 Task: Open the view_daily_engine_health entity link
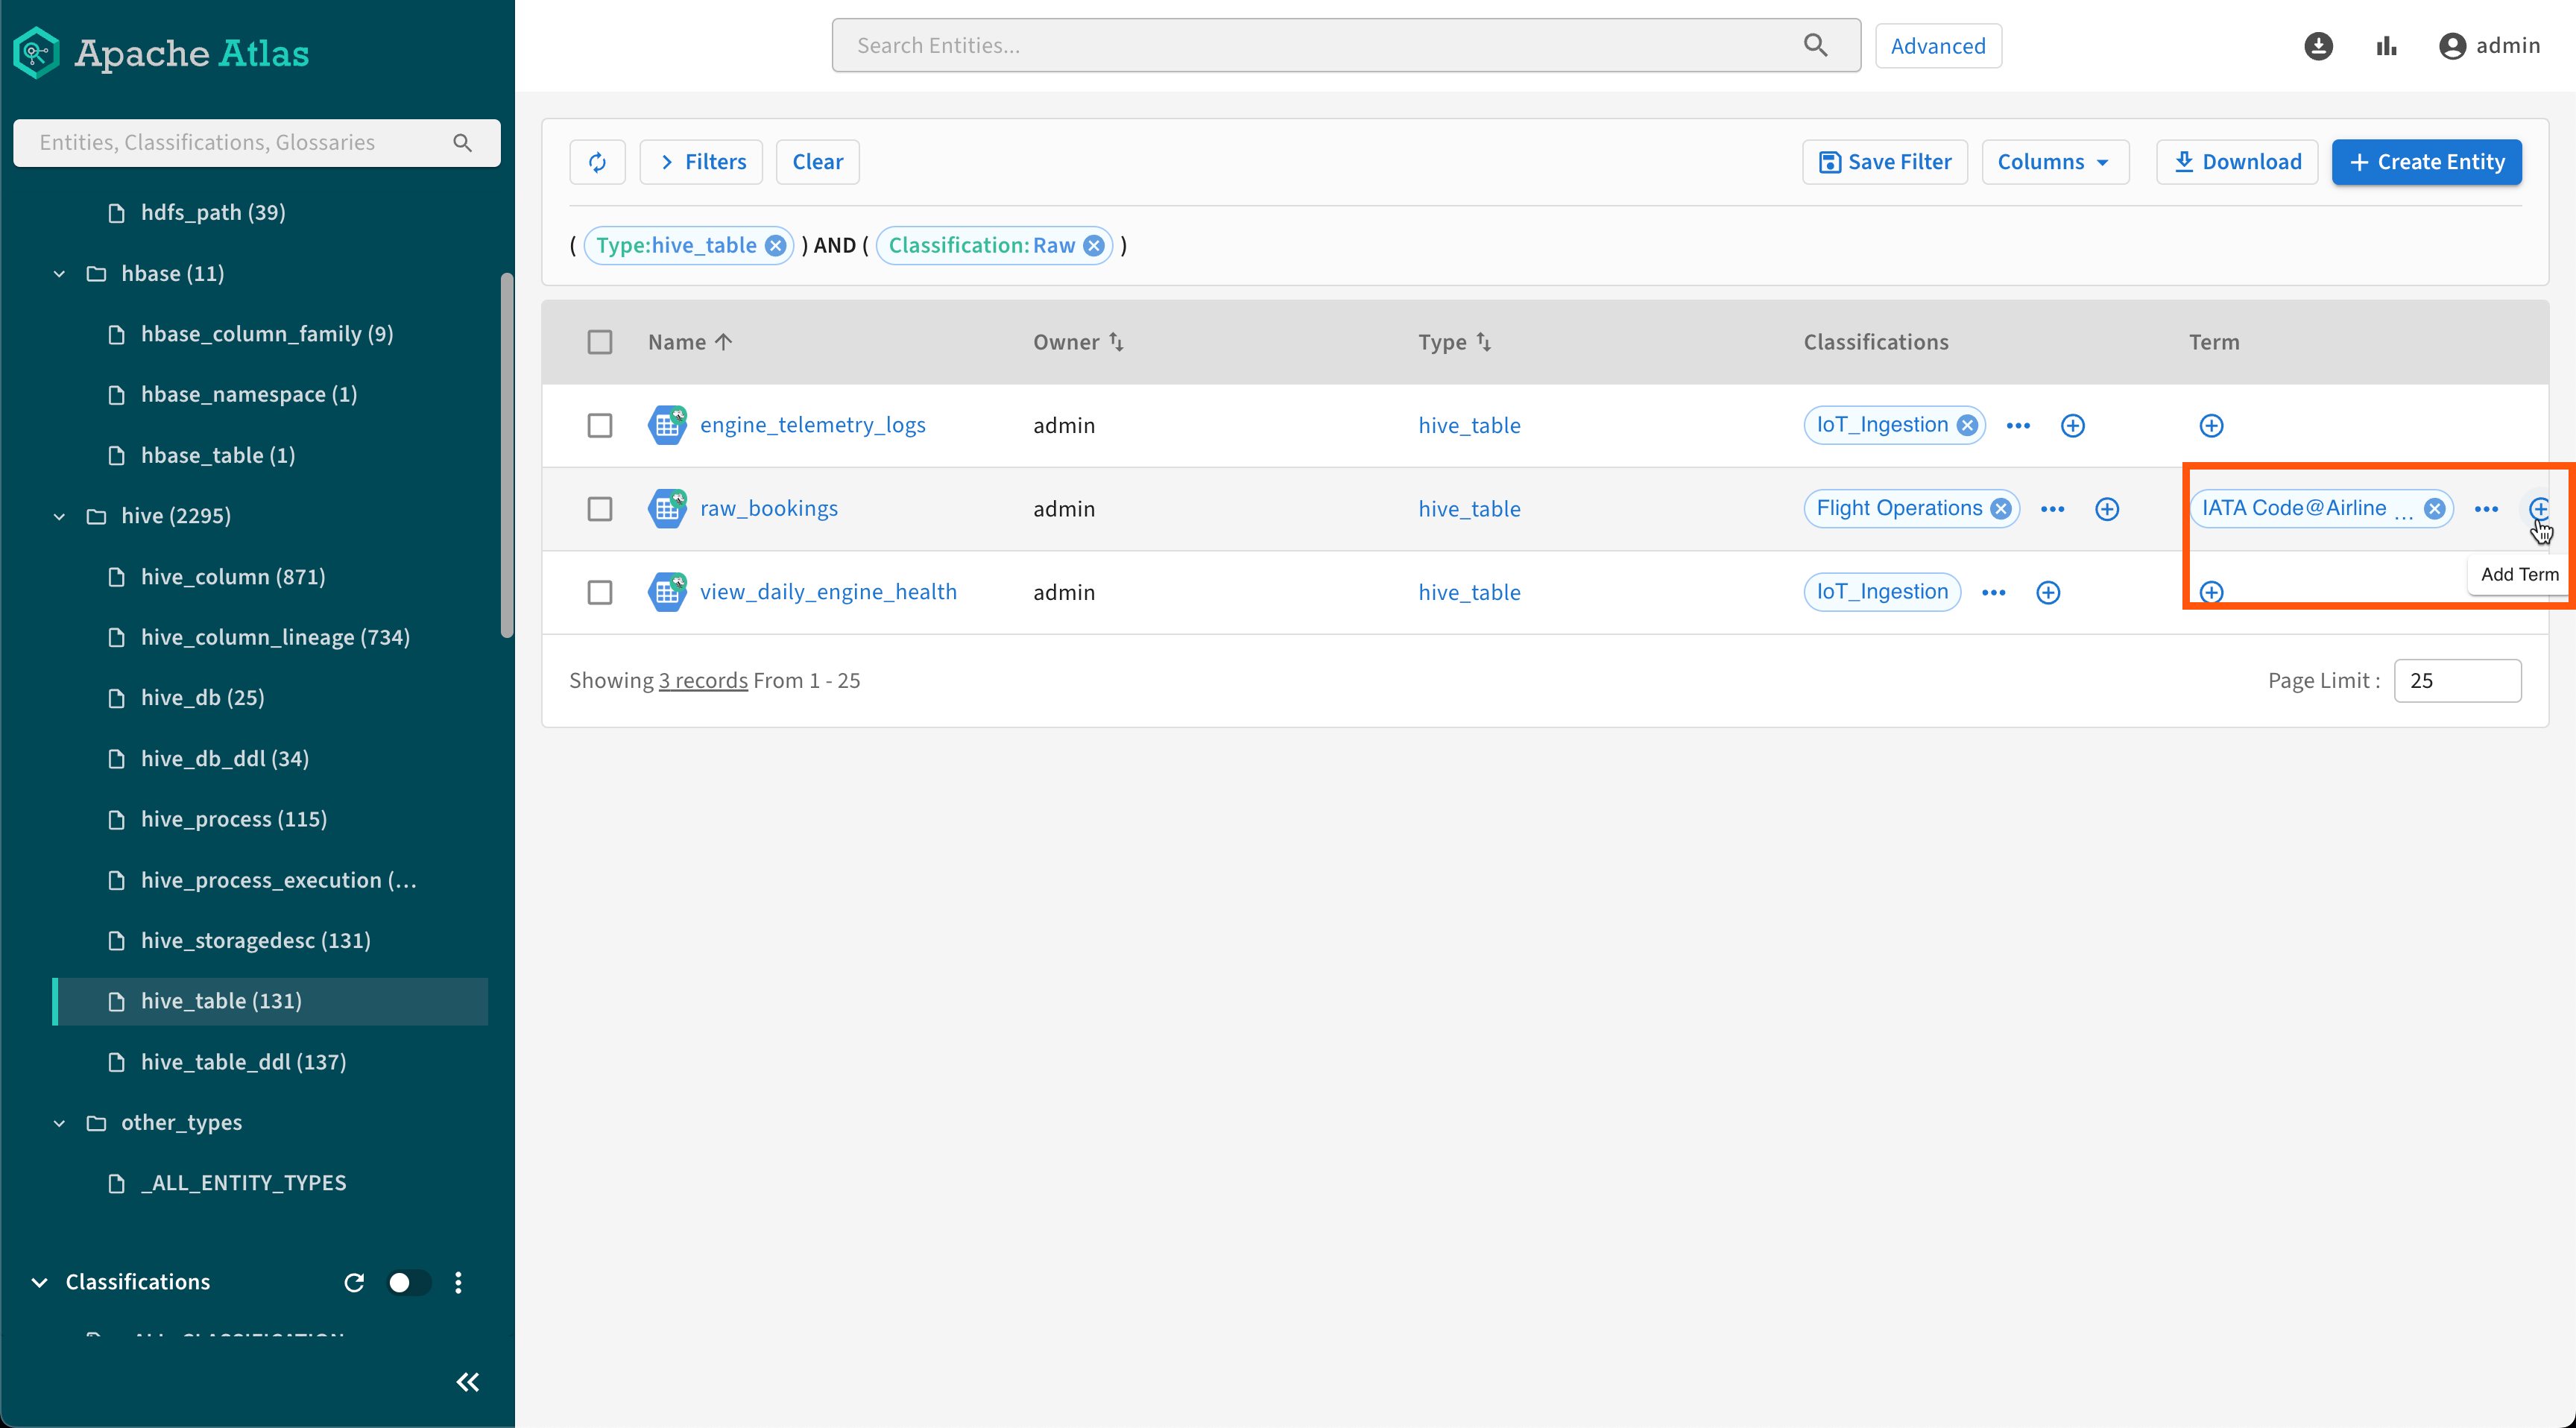point(827,592)
